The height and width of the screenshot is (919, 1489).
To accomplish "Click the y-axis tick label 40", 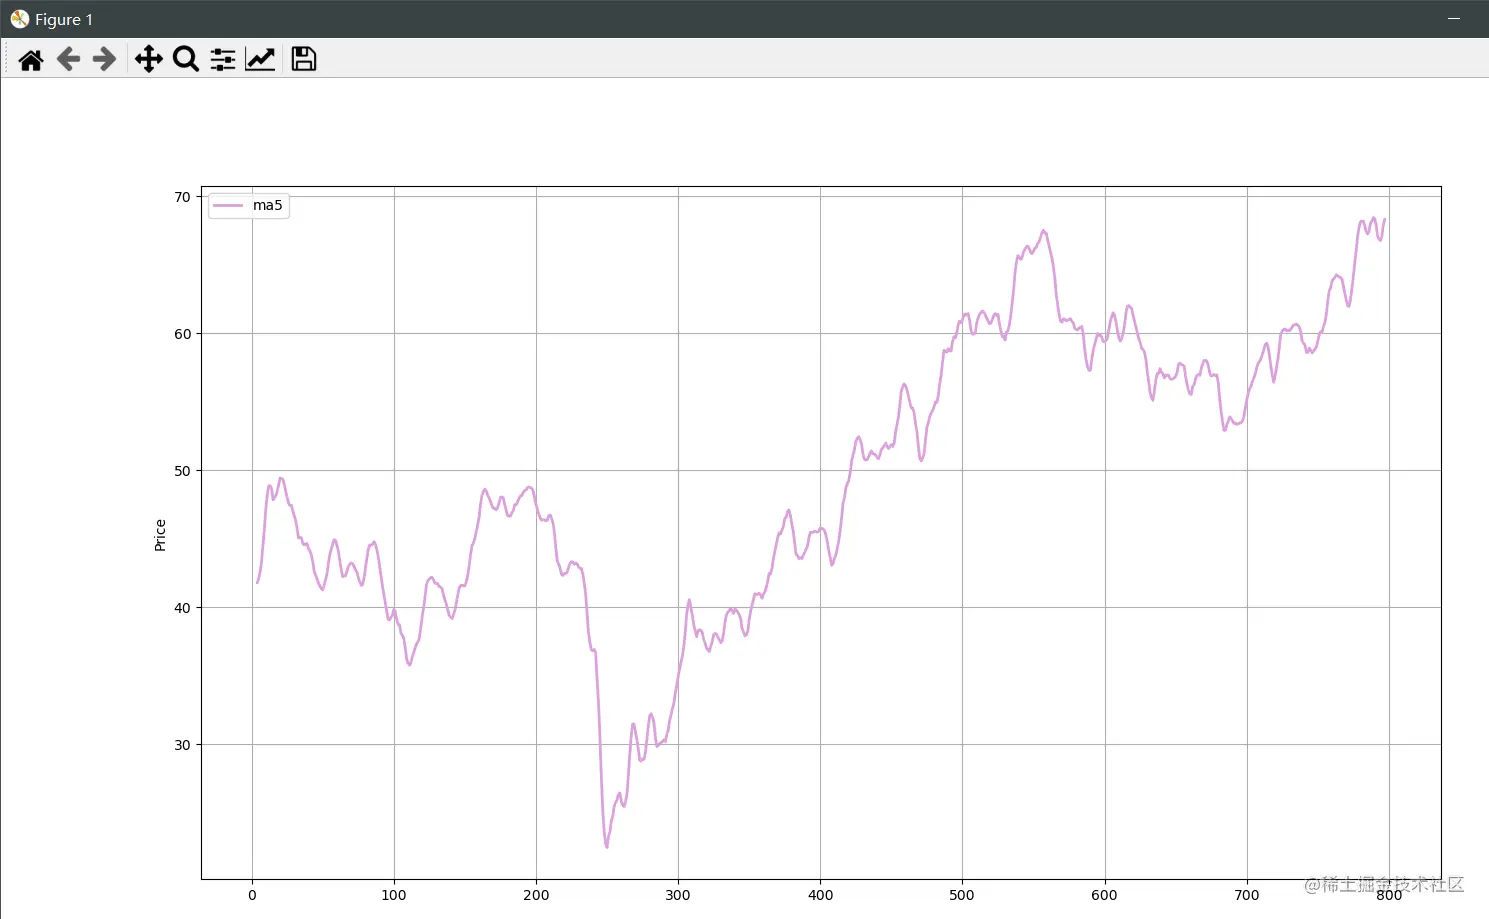I will click(182, 608).
